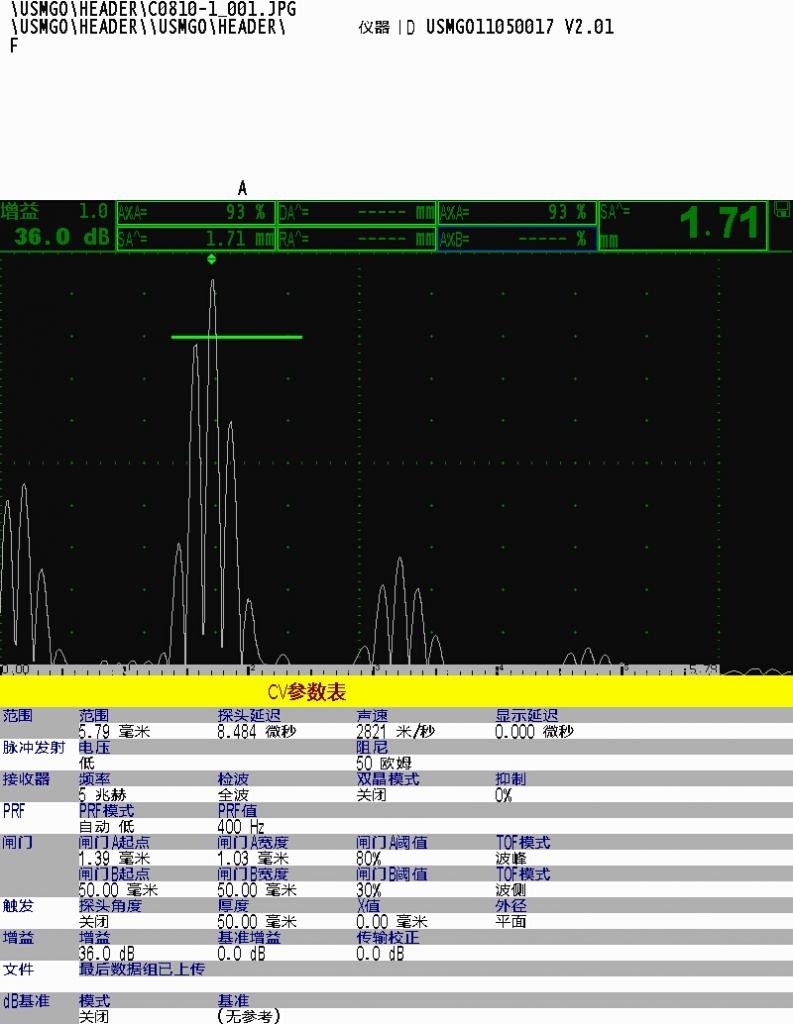
Task: Click the reference value (无参考)
Action: (248, 1016)
